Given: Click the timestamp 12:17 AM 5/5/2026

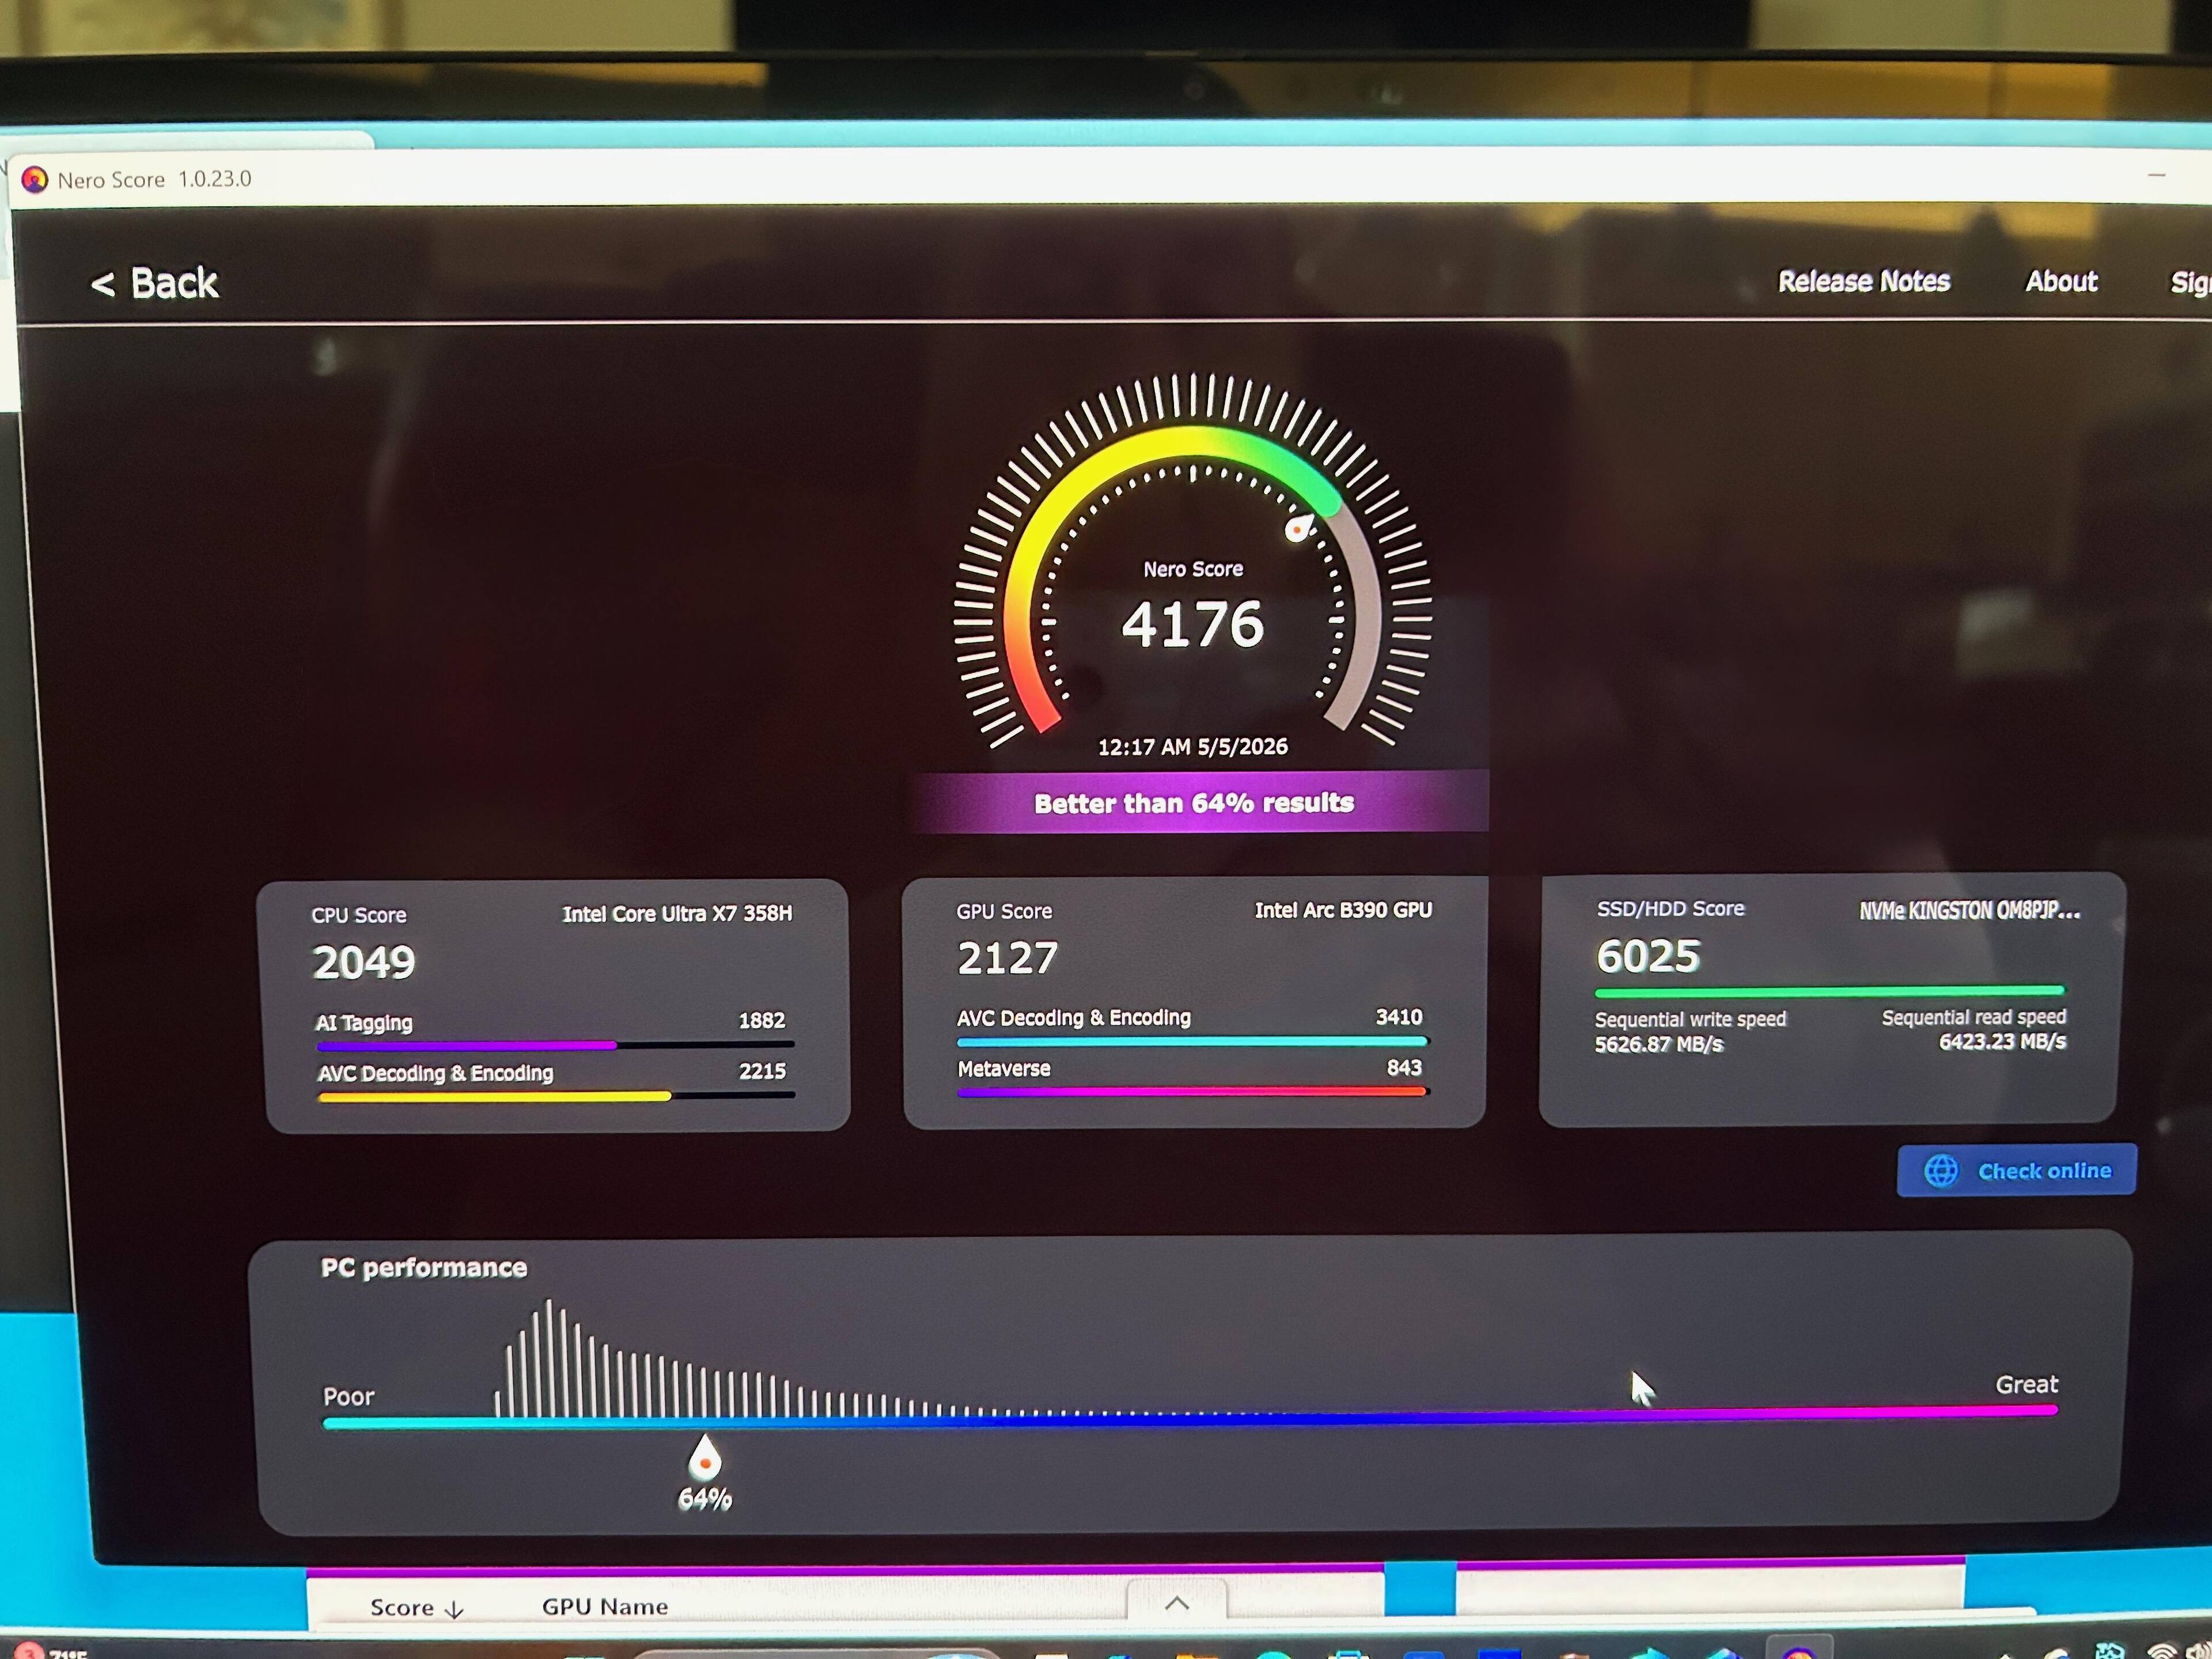Looking at the screenshot, I should coord(1193,747).
